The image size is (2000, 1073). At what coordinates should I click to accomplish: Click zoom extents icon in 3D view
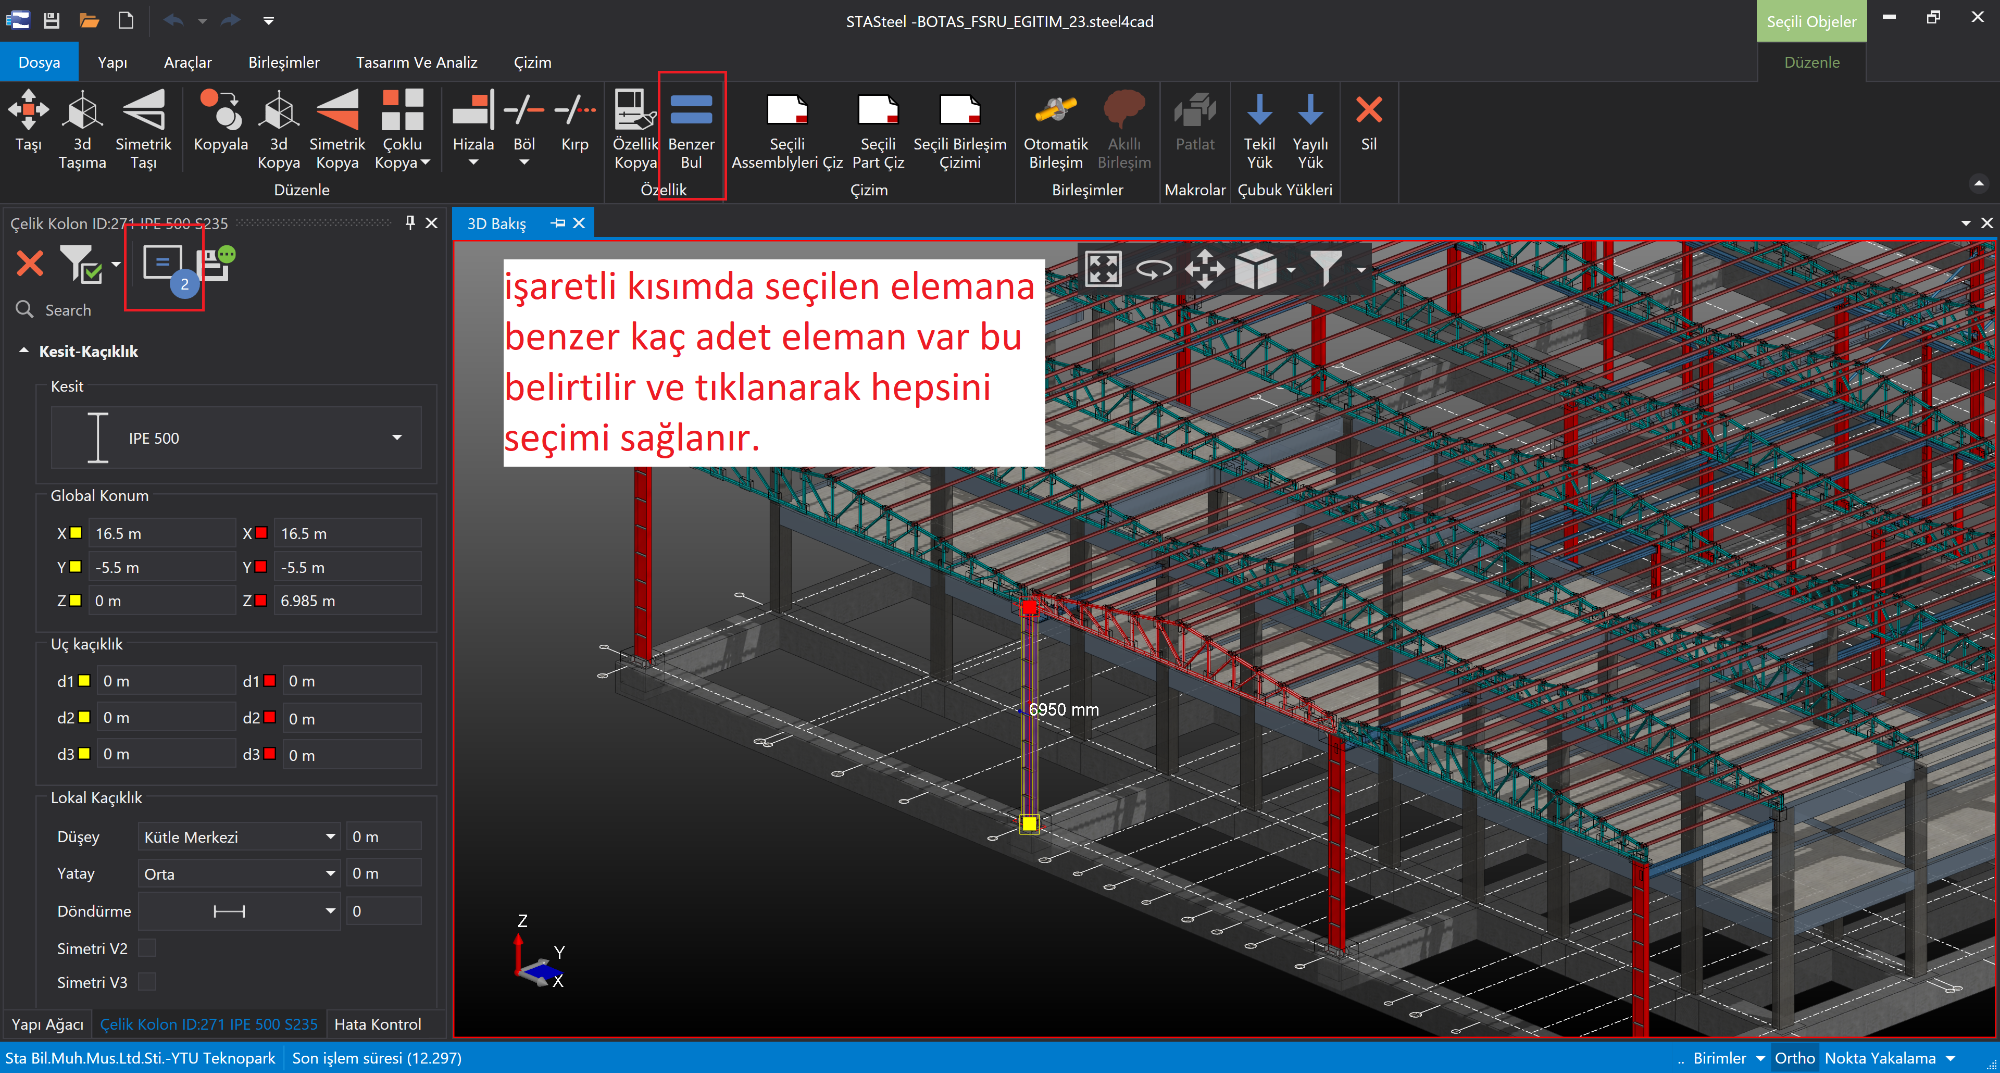pos(1103,269)
